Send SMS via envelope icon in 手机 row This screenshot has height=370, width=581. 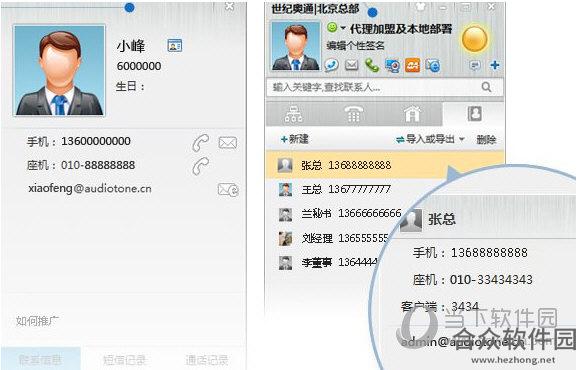pyautogui.click(x=228, y=143)
